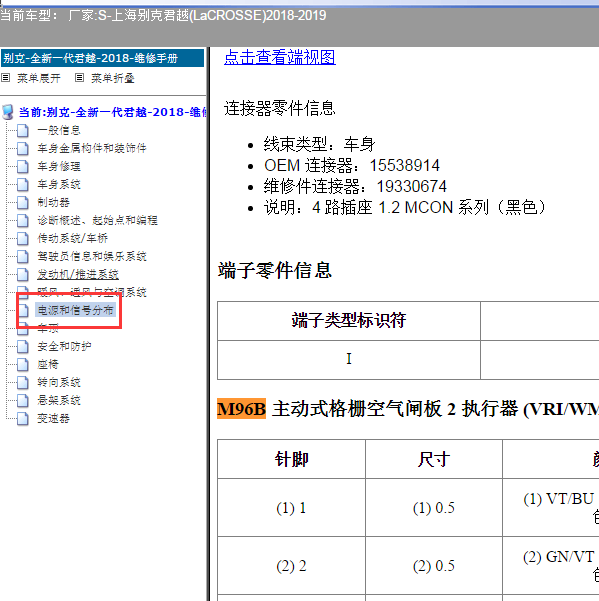599x601 pixels.
Task: Click the page icon next to 悬架系统
Action: click(x=23, y=401)
